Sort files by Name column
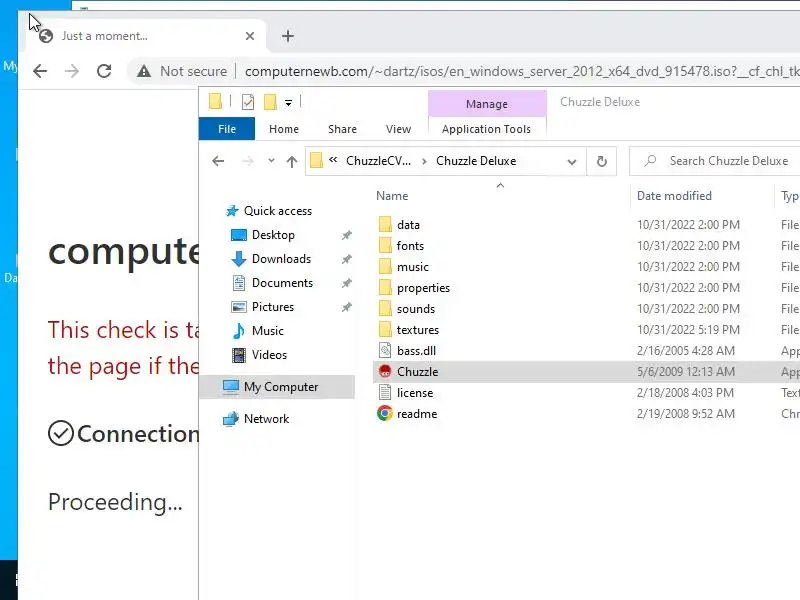The width and height of the screenshot is (800, 600). pos(392,196)
